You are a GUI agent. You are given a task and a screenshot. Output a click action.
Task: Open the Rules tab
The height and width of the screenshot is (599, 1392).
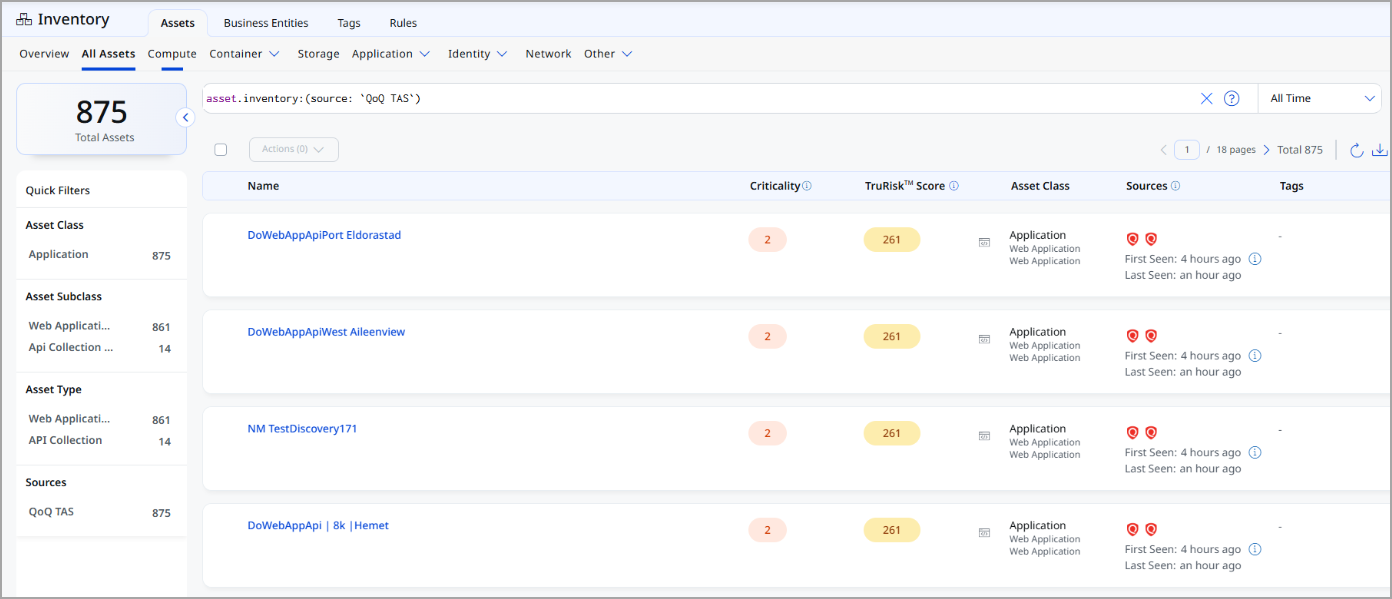[x=403, y=23]
